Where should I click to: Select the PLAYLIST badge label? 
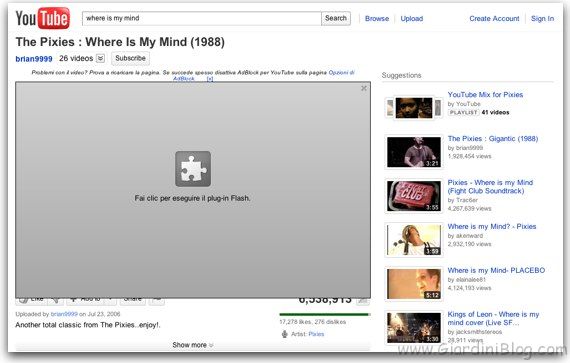(463, 112)
